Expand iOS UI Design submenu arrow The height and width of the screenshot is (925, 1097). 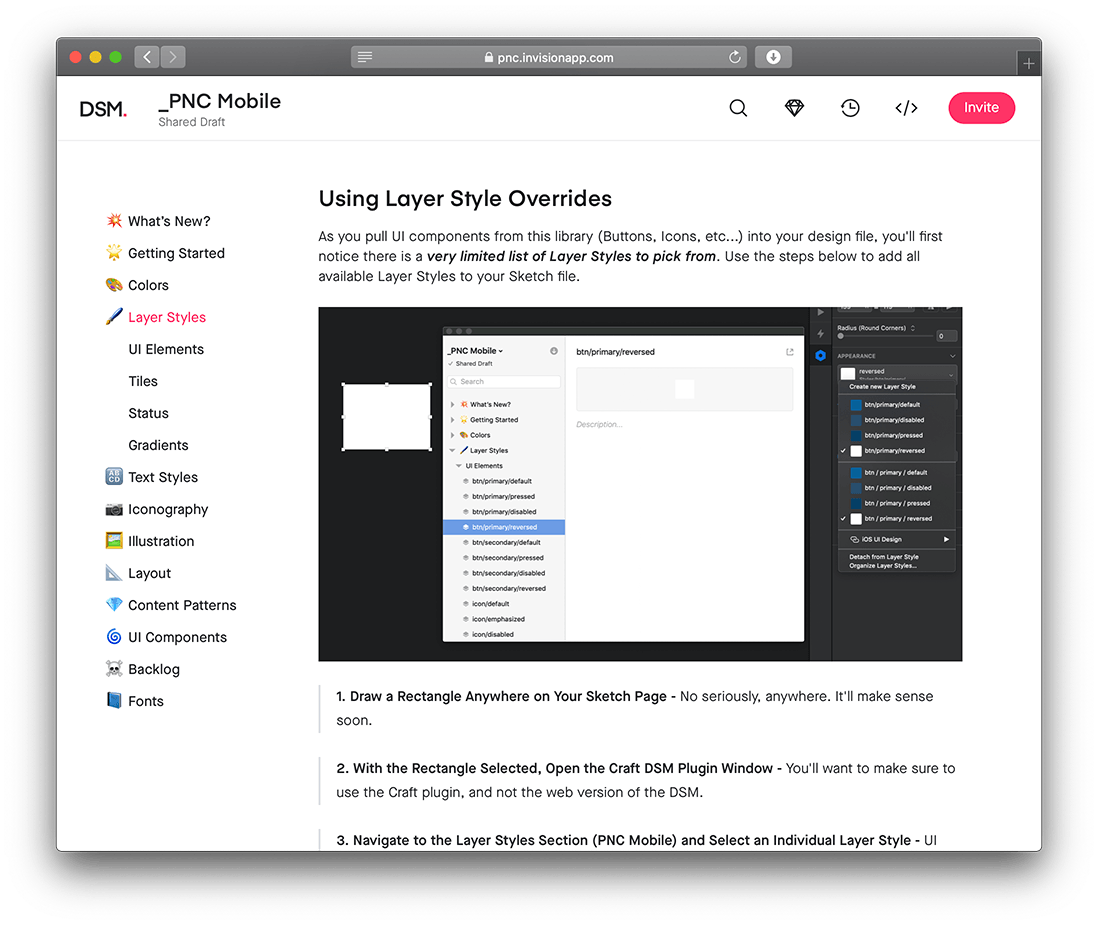946,539
